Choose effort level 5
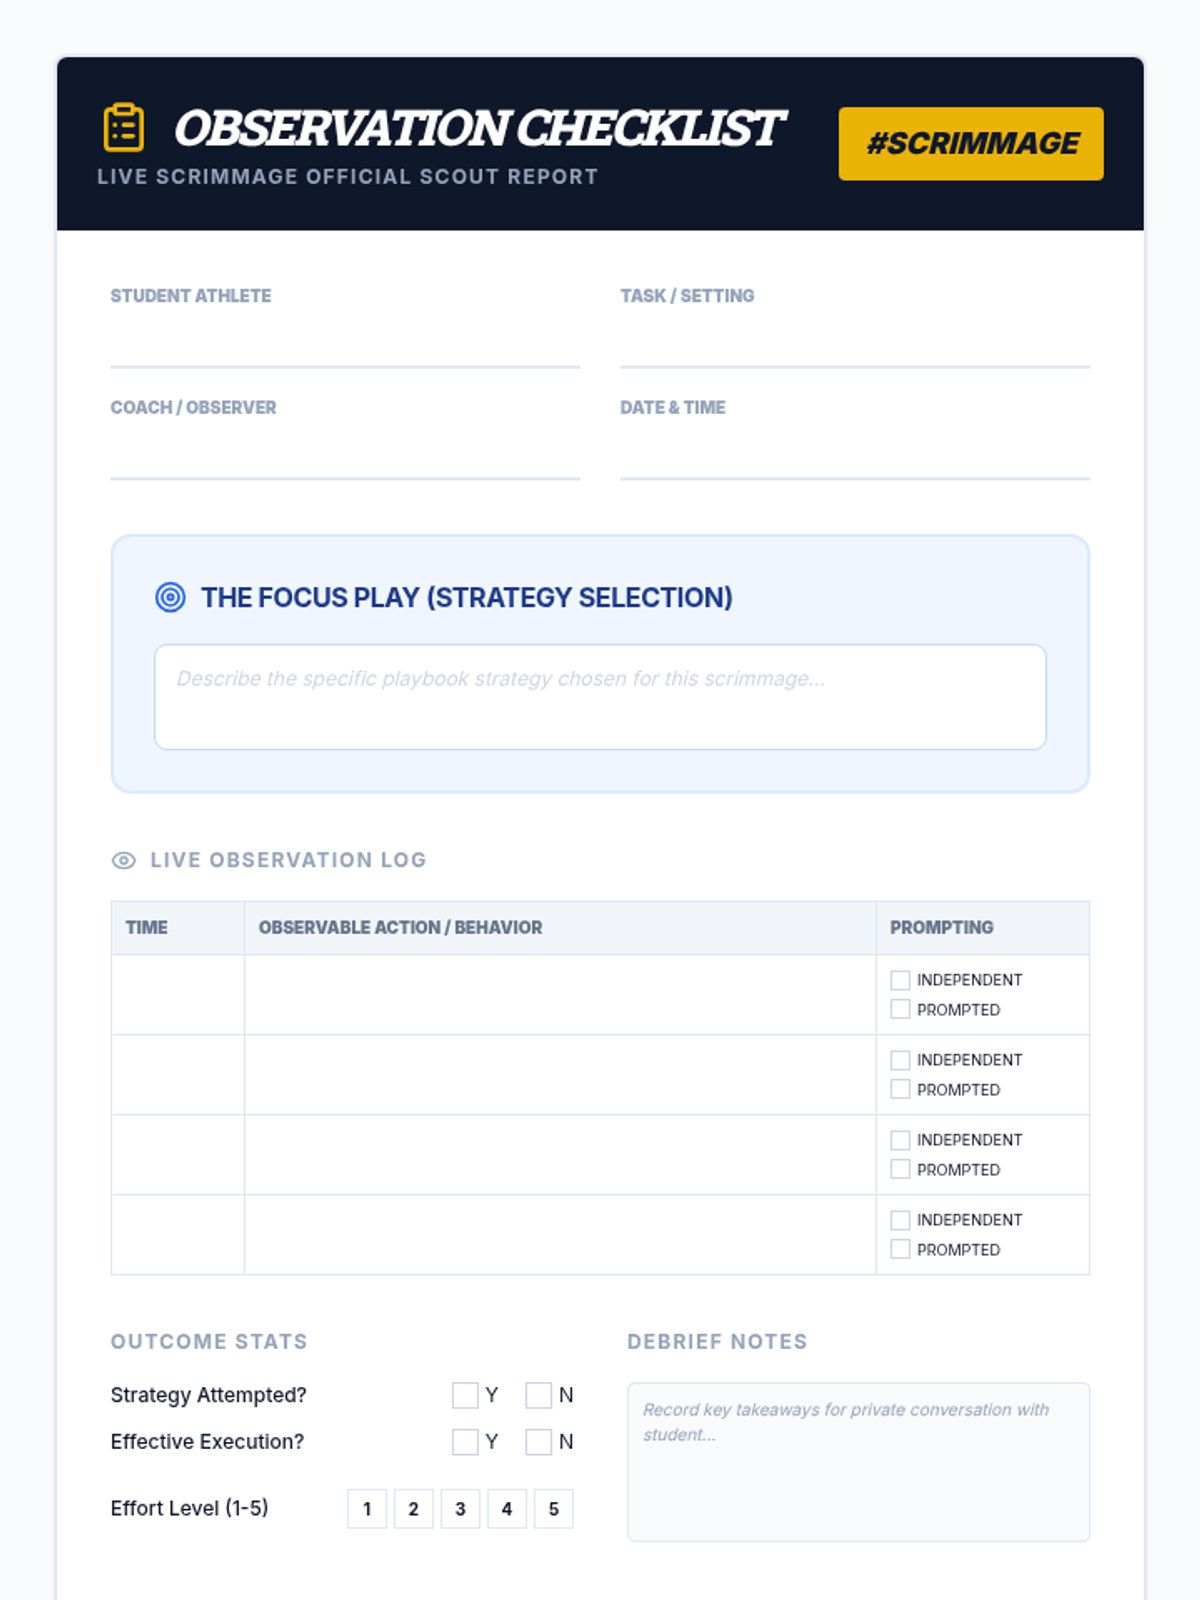The height and width of the screenshot is (1600, 1200). click(x=554, y=1509)
